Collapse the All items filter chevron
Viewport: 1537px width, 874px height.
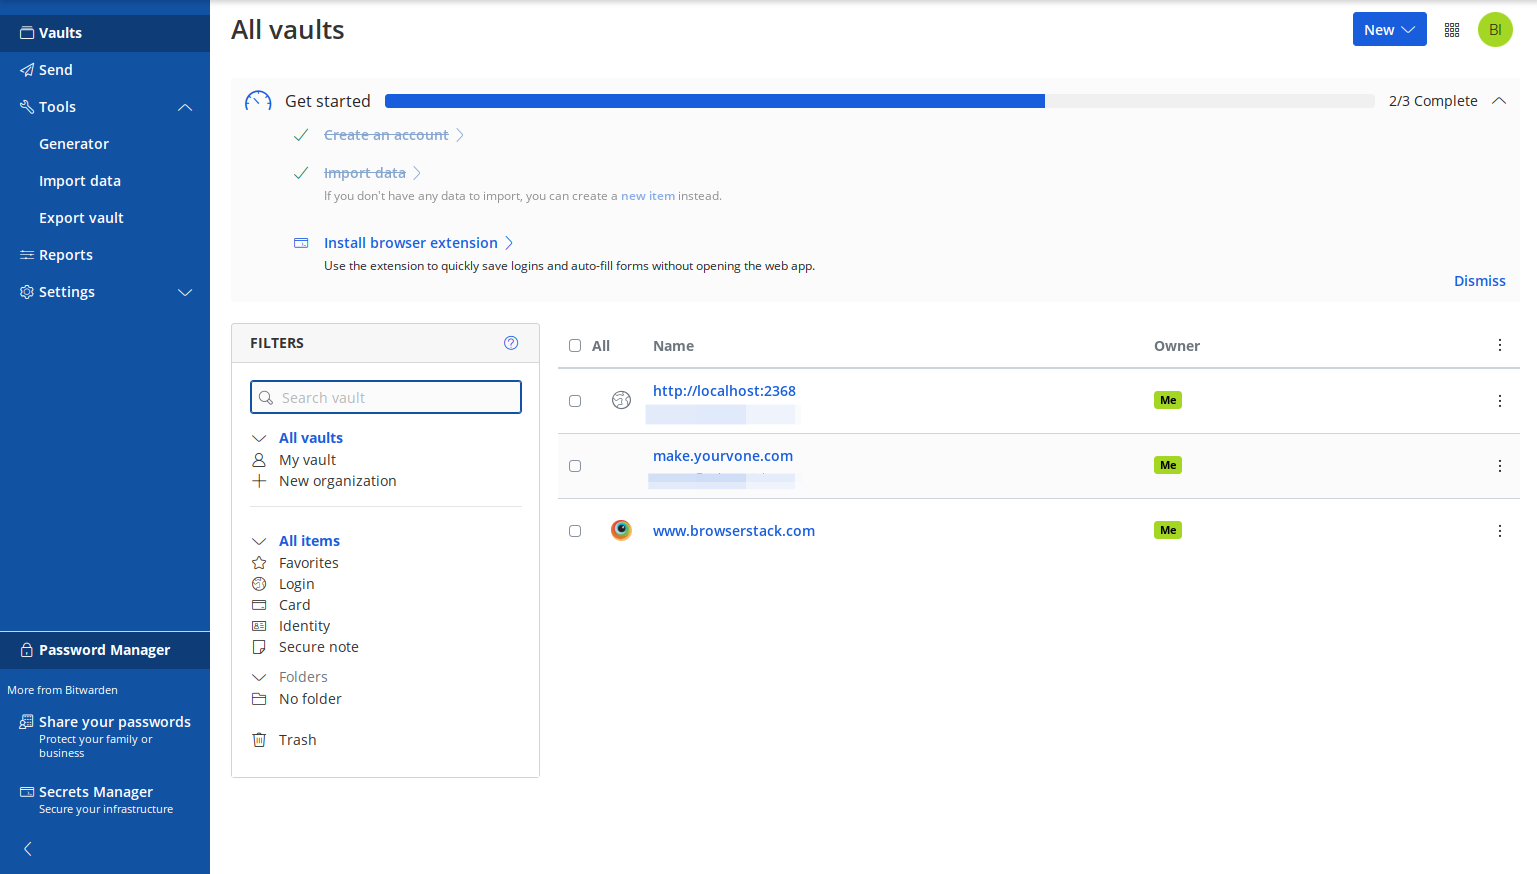click(259, 541)
